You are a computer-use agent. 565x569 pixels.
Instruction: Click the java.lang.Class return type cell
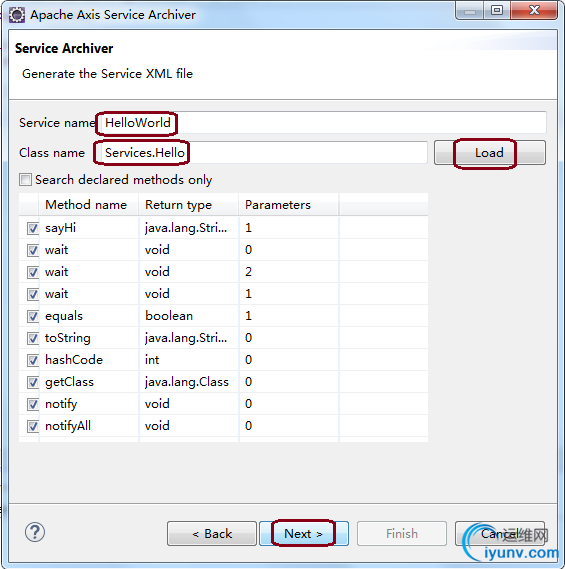(187, 382)
